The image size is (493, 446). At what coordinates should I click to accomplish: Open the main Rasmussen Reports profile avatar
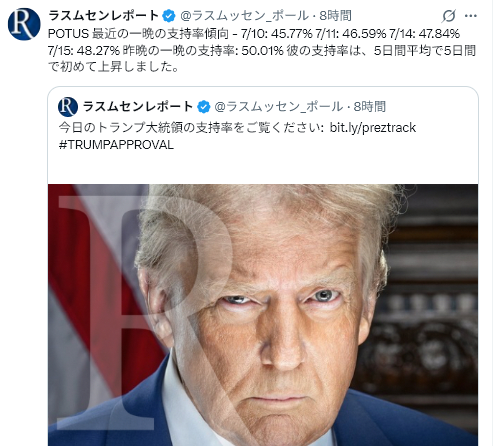click(24, 24)
